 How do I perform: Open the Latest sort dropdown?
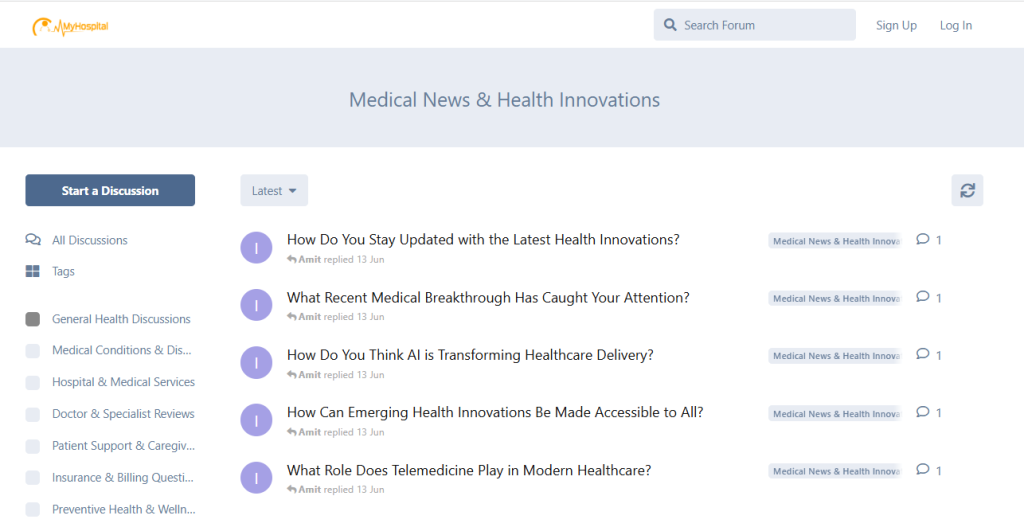[x=274, y=191]
